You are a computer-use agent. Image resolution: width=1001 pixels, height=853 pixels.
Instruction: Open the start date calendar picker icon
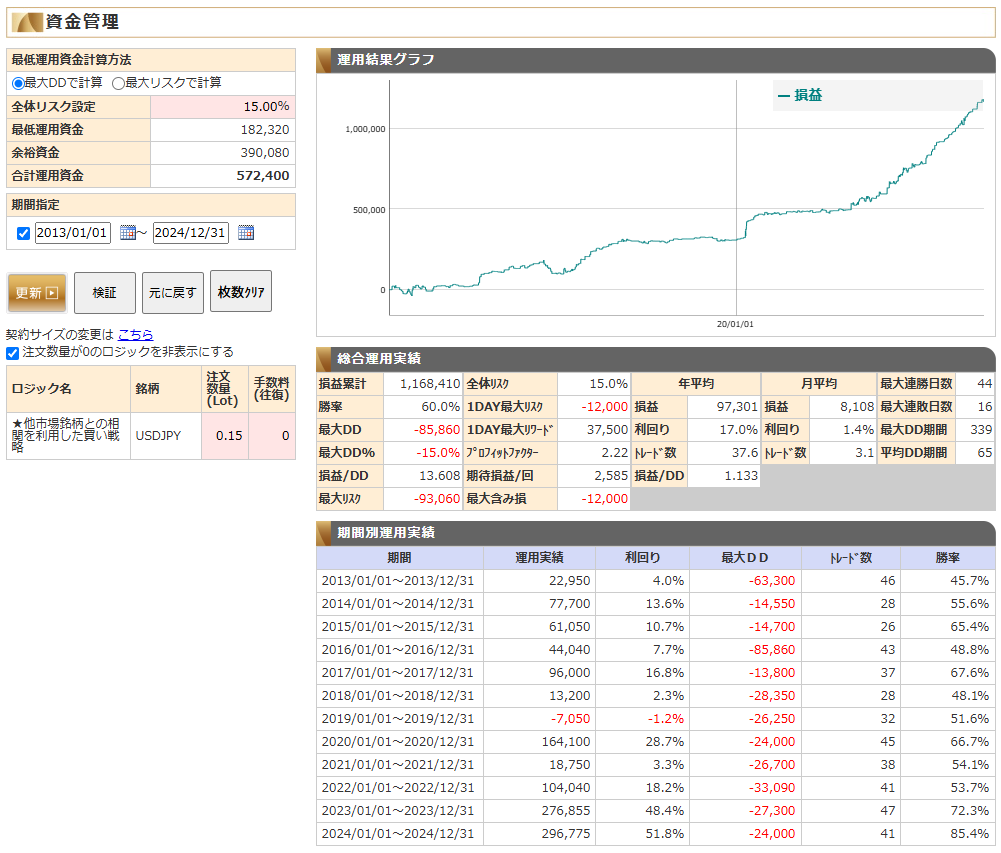[x=128, y=232]
